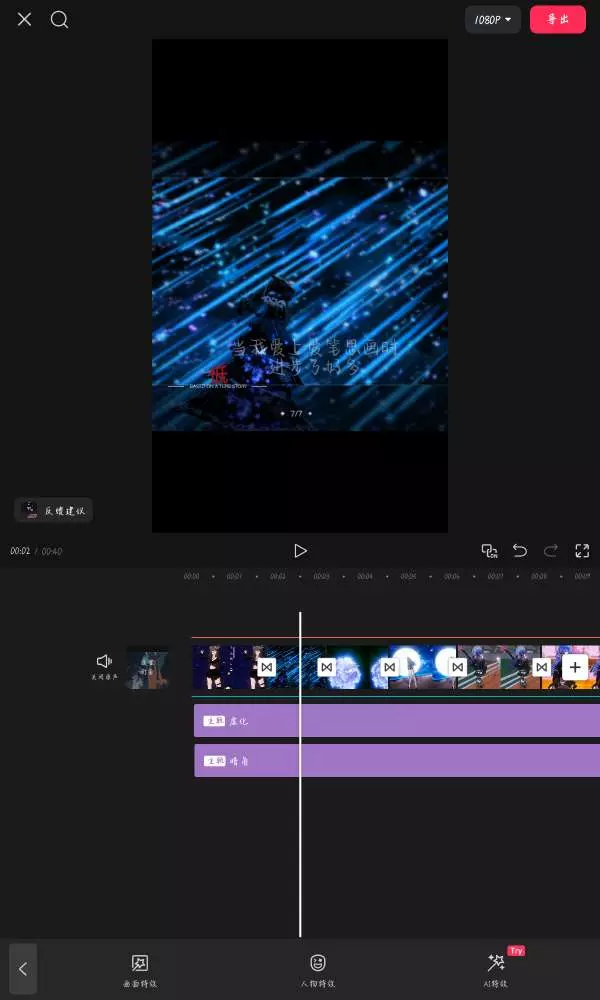Select the 暗角 vignette effect track
The image size is (600, 1000).
pyautogui.click(x=397, y=760)
